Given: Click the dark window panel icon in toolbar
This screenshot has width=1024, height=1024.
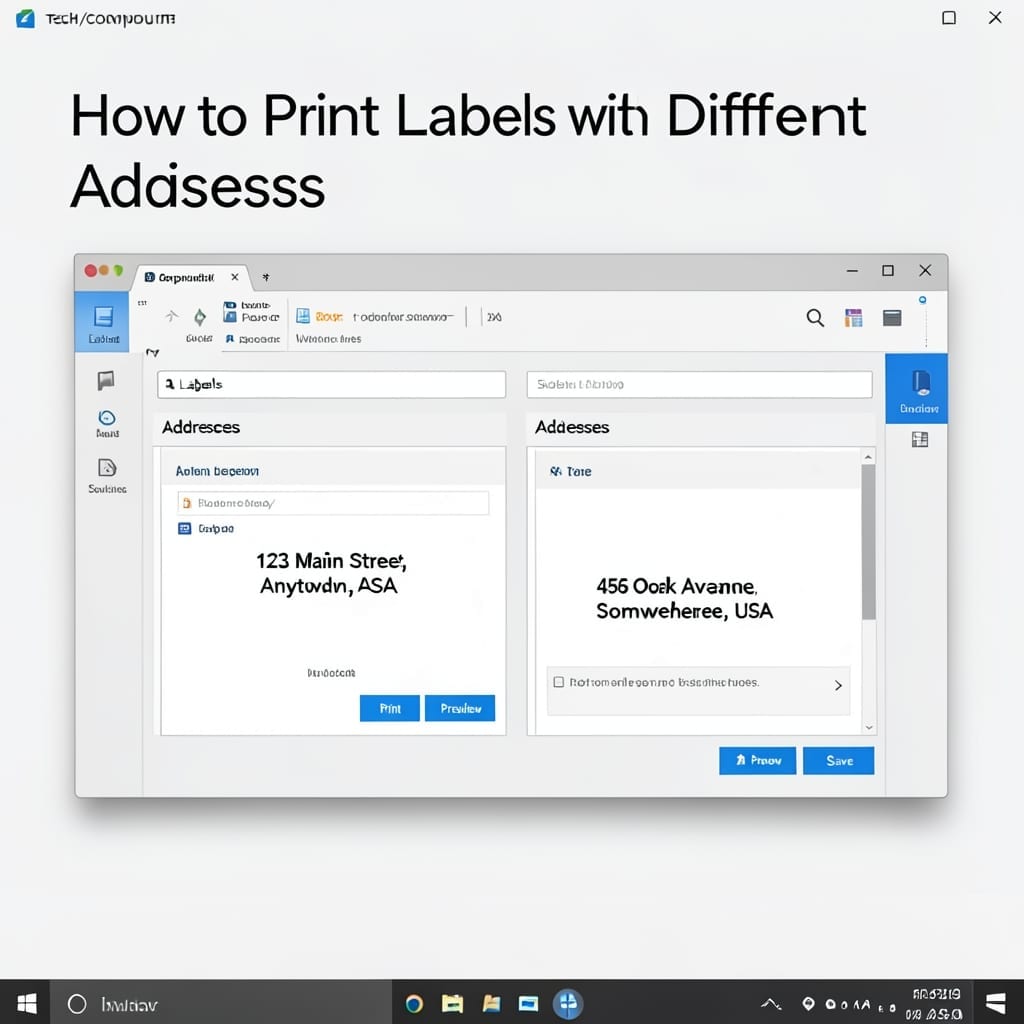Looking at the screenshot, I should pyautogui.click(x=892, y=318).
